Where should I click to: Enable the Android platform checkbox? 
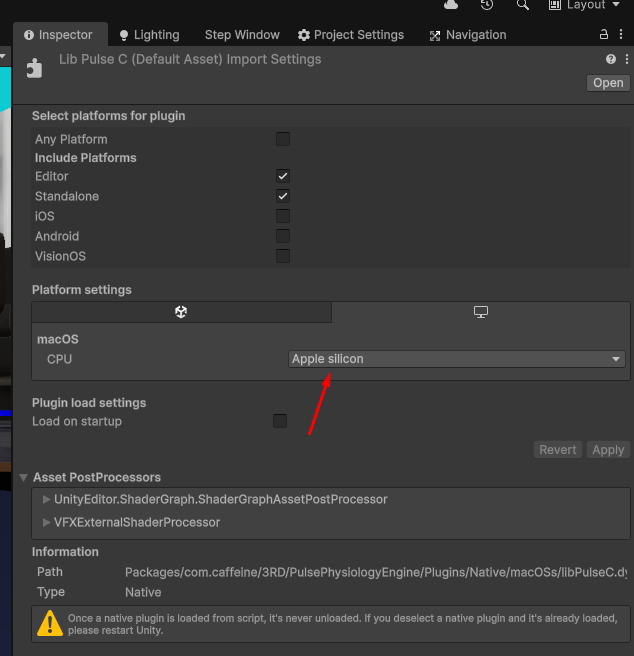(x=283, y=236)
